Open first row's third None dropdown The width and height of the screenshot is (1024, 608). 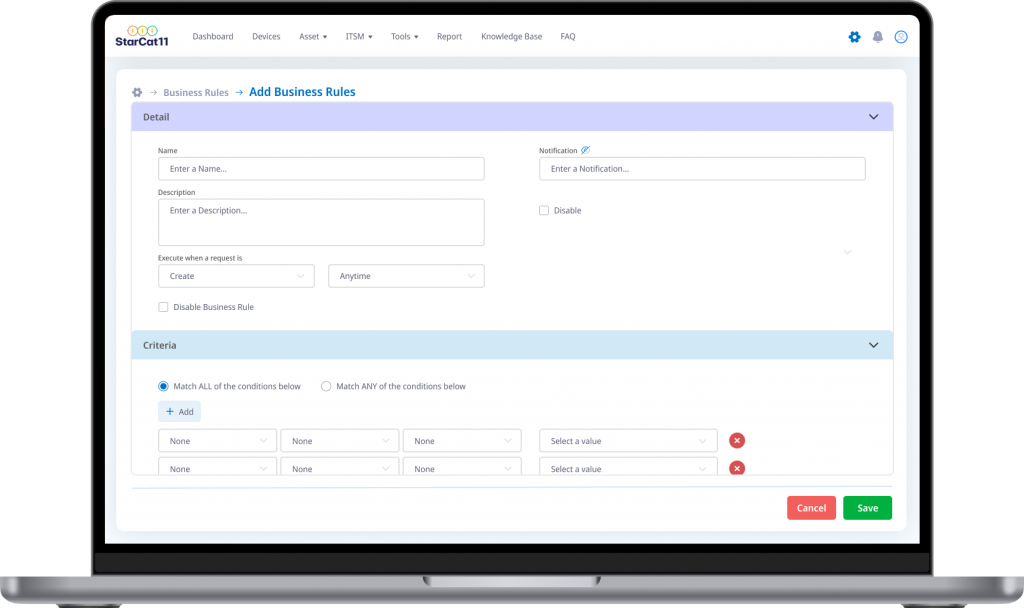(x=462, y=441)
